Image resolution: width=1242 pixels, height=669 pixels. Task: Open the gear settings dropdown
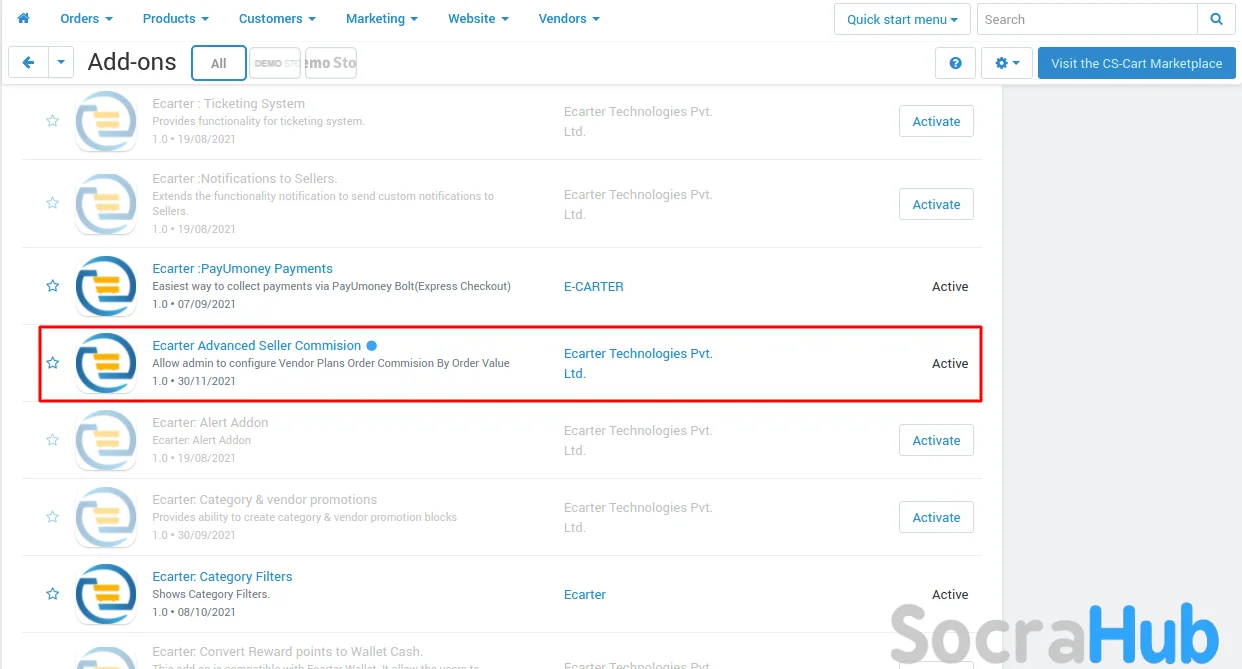tap(1007, 63)
